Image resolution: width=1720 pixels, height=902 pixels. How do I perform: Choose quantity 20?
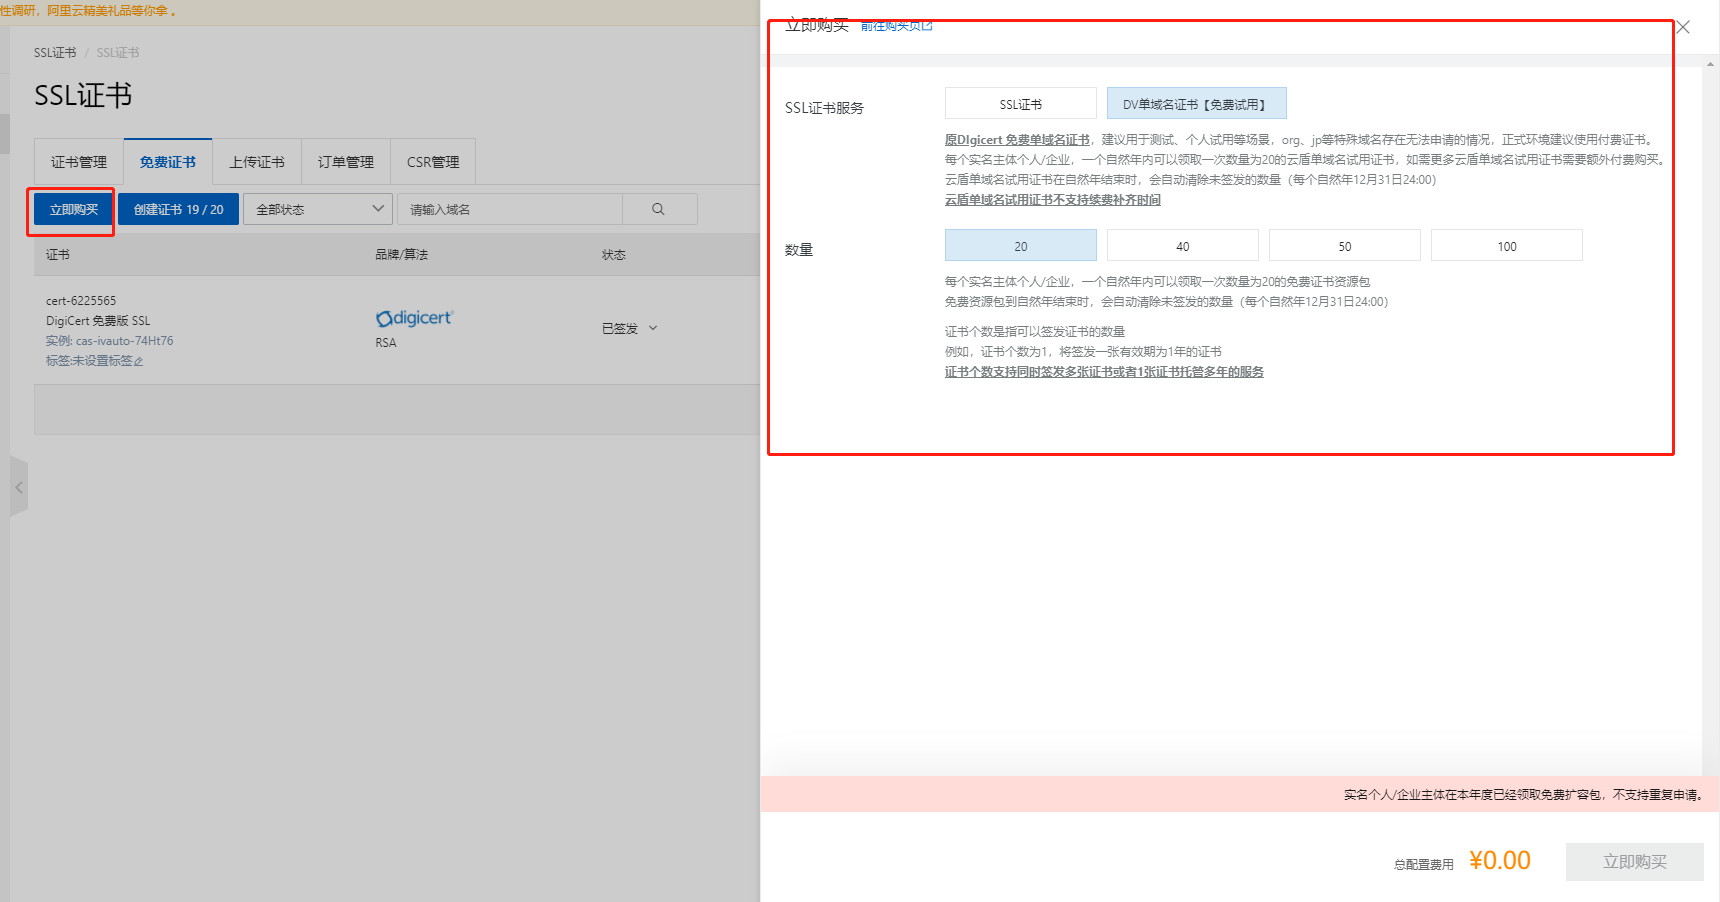point(1021,246)
